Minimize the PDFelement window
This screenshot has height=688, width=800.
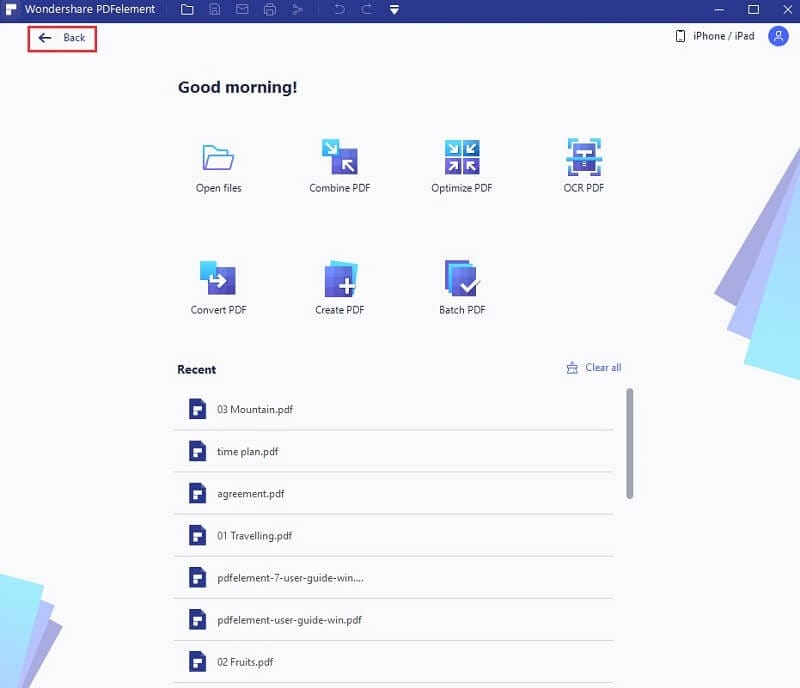coord(719,10)
